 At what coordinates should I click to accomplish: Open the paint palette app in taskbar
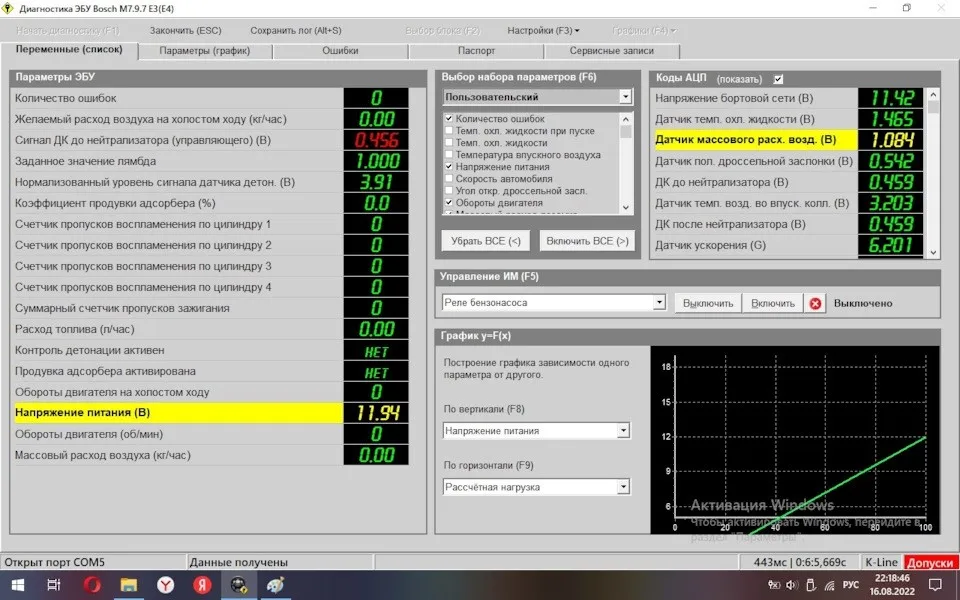click(x=275, y=585)
